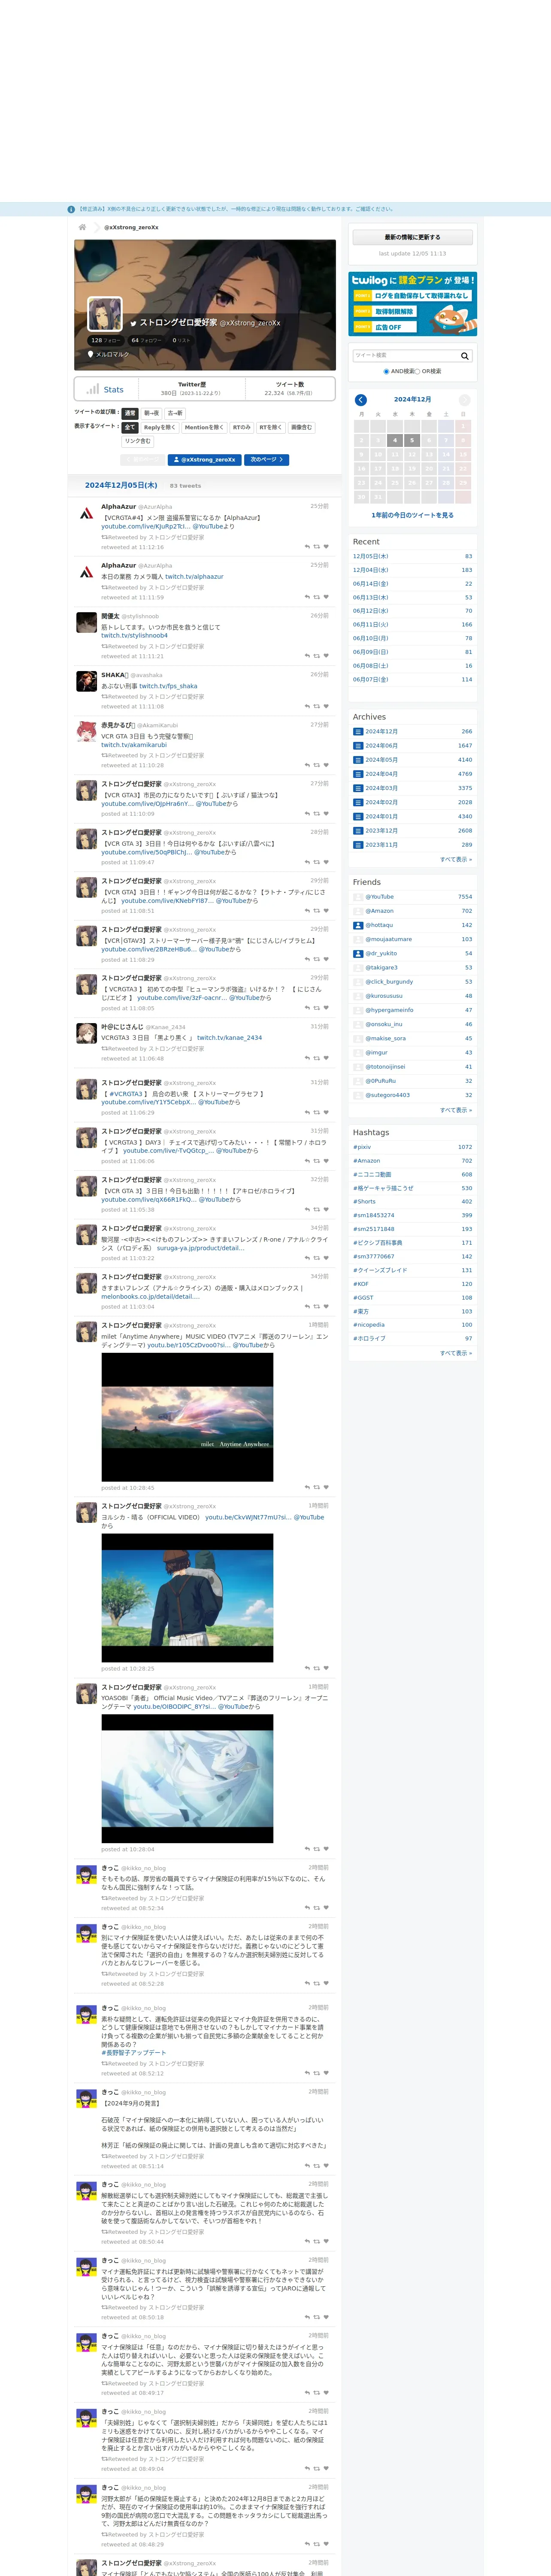Open hashtag #pixiv
Screen dimensions: 551x2576
[362, 1147]
